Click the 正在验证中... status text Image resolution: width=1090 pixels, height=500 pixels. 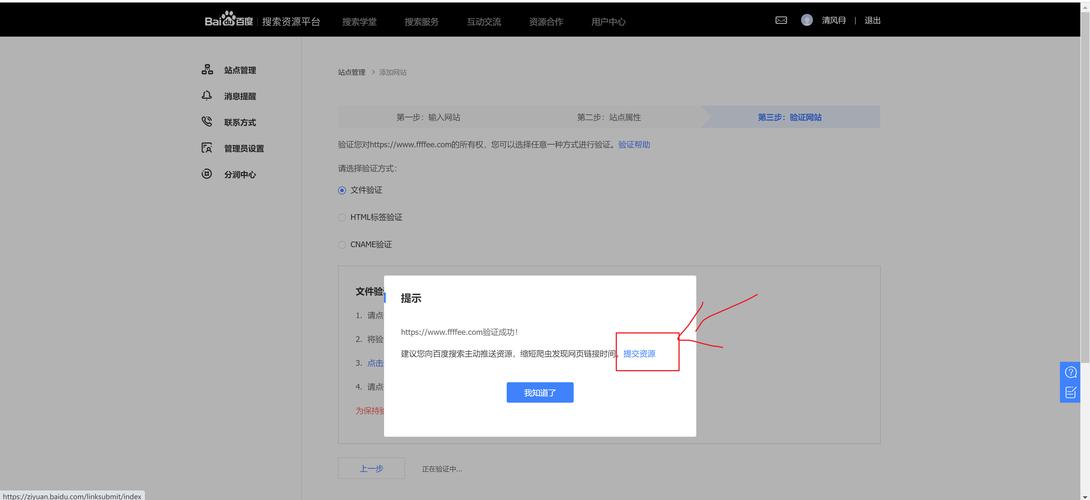pyautogui.click(x=441, y=469)
